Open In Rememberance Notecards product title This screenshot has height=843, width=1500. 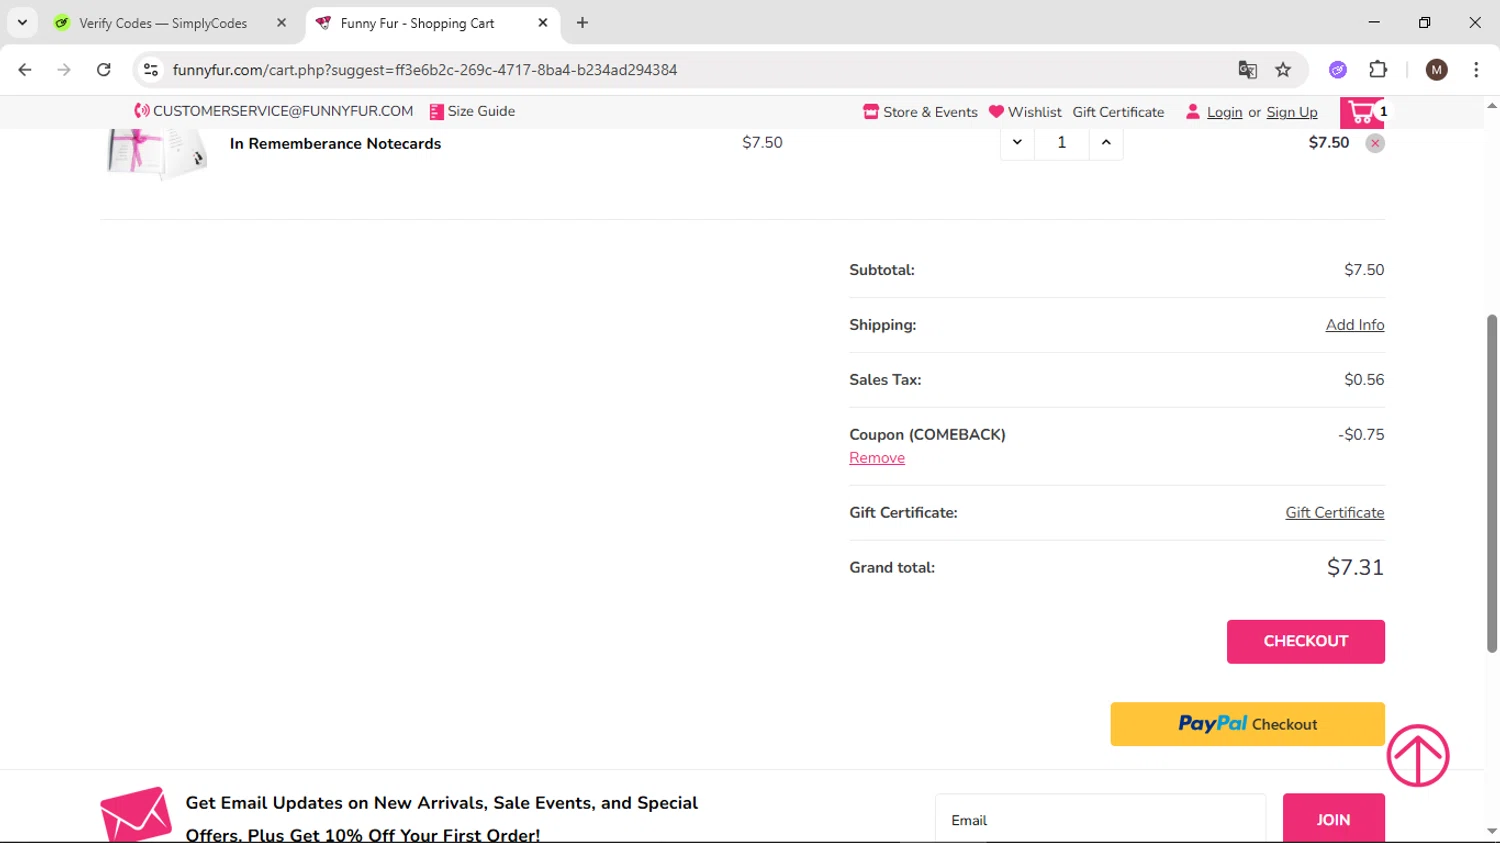(x=335, y=144)
